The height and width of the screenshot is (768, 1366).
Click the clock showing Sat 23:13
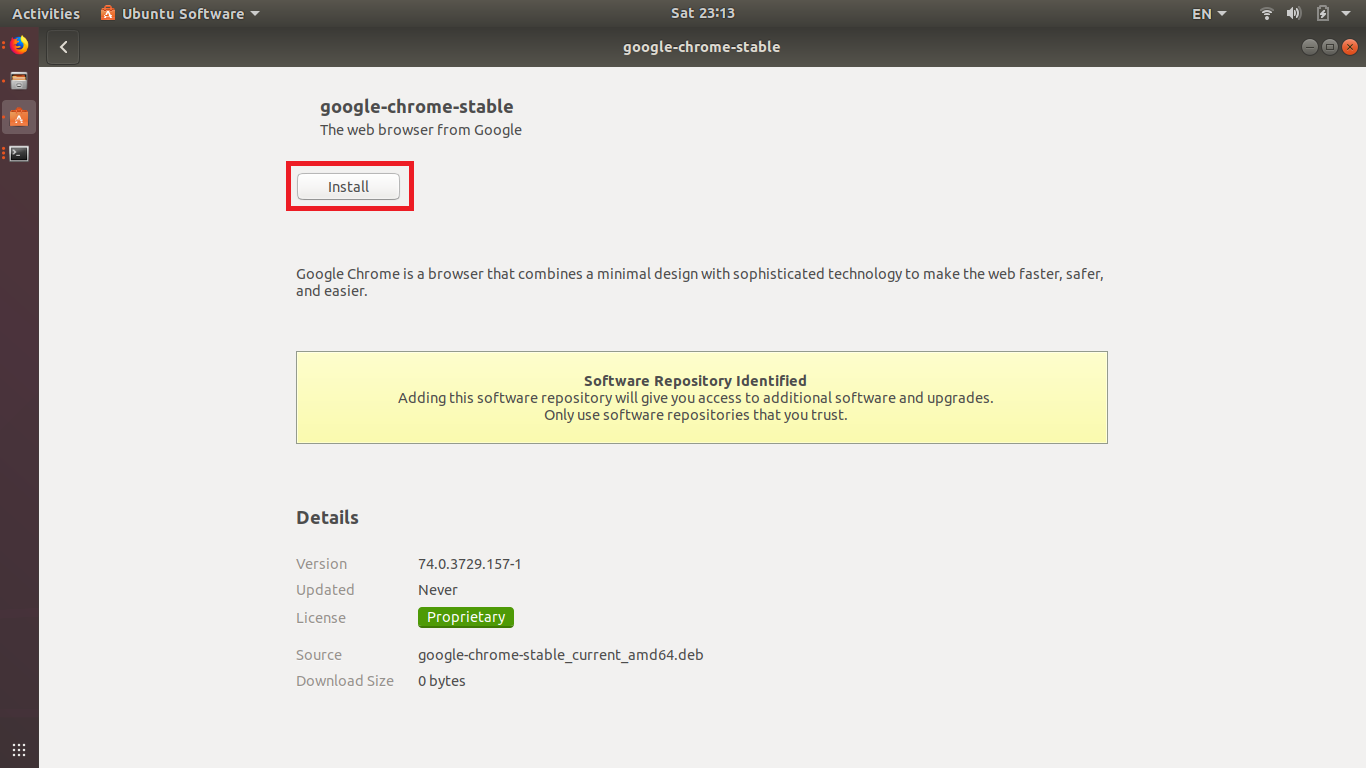point(703,13)
